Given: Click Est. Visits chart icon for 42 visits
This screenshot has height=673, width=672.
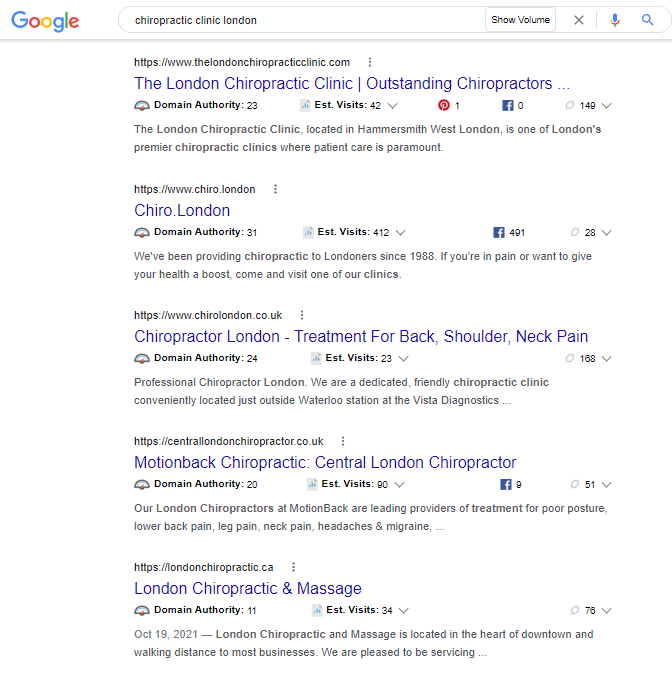Looking at the screenshot, I should [305, 105].
